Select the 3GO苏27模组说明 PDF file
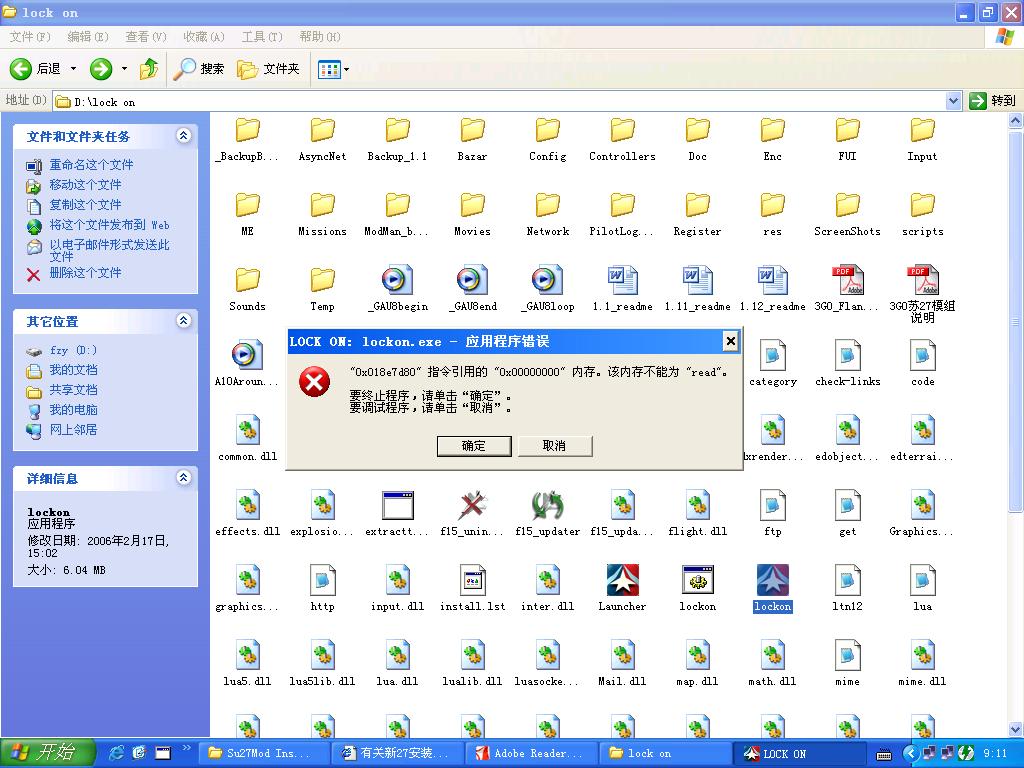This screenshot has height=768, width=1024. (923, 280)
